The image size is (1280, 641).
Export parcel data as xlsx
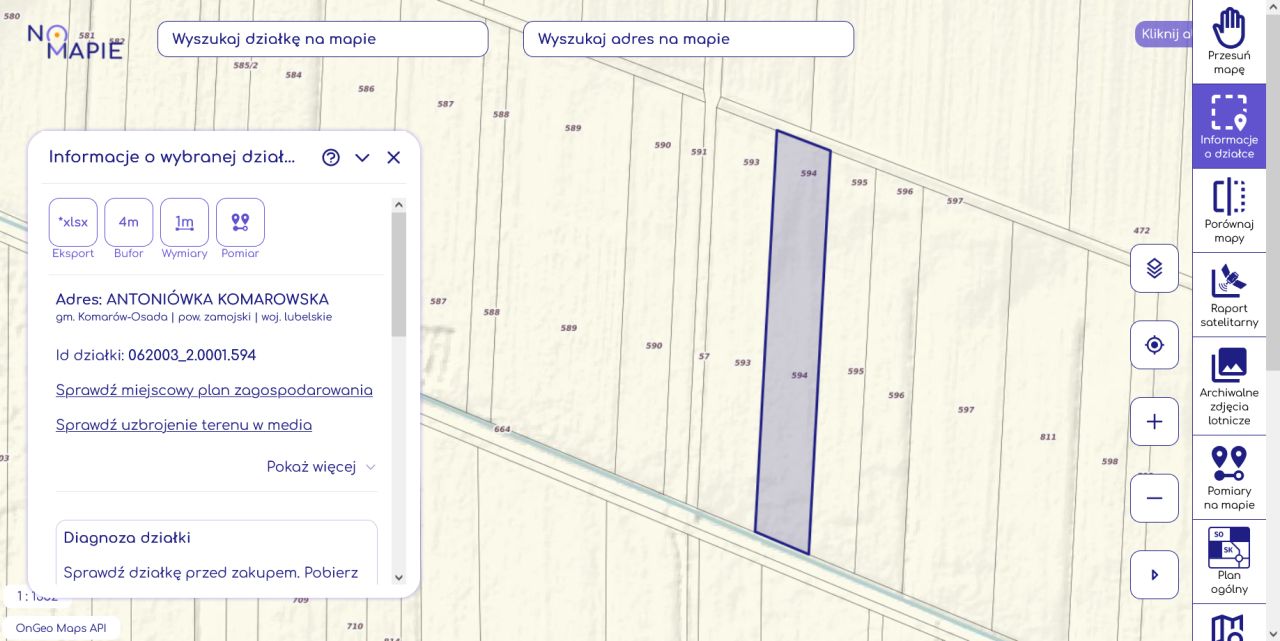(x=73, y=222)
